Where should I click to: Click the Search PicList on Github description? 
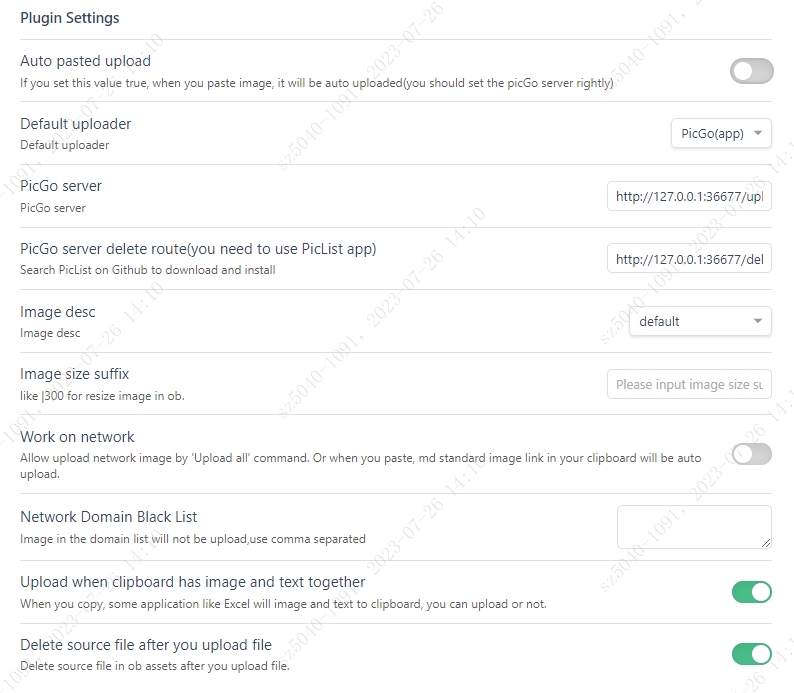pyautogui.click(x=148, y=270)
